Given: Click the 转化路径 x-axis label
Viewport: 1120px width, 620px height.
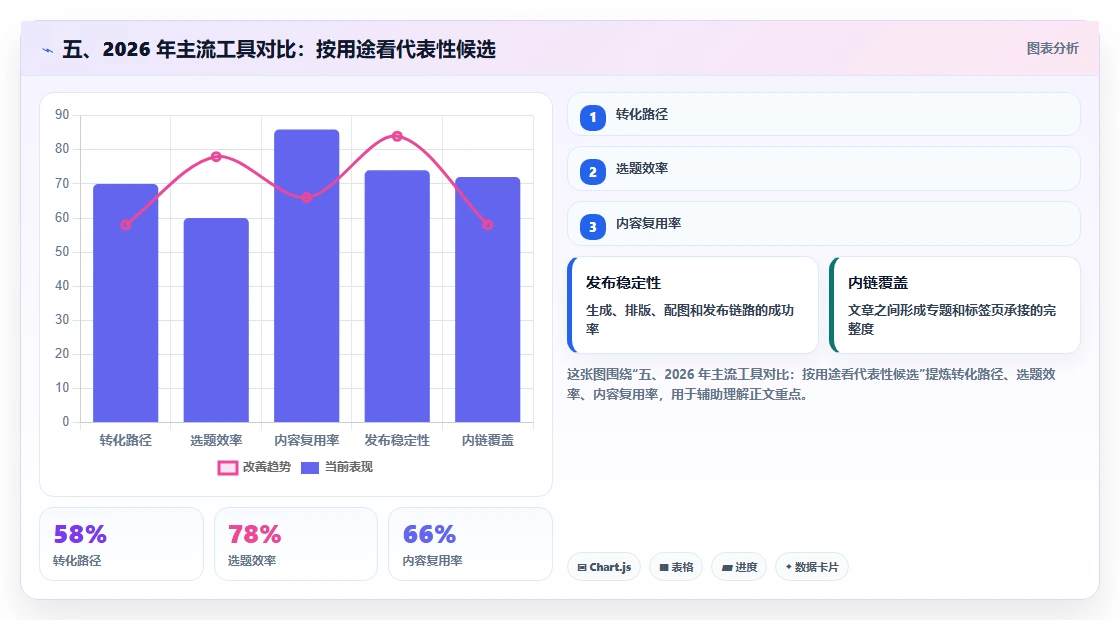Looking at the screenshot, I should (126, 441).
